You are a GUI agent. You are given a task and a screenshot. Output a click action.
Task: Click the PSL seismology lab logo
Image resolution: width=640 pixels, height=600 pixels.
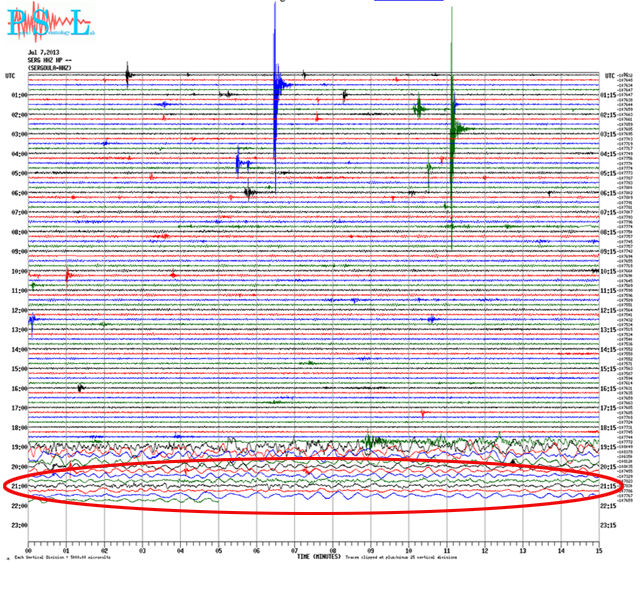click(52, 23)
